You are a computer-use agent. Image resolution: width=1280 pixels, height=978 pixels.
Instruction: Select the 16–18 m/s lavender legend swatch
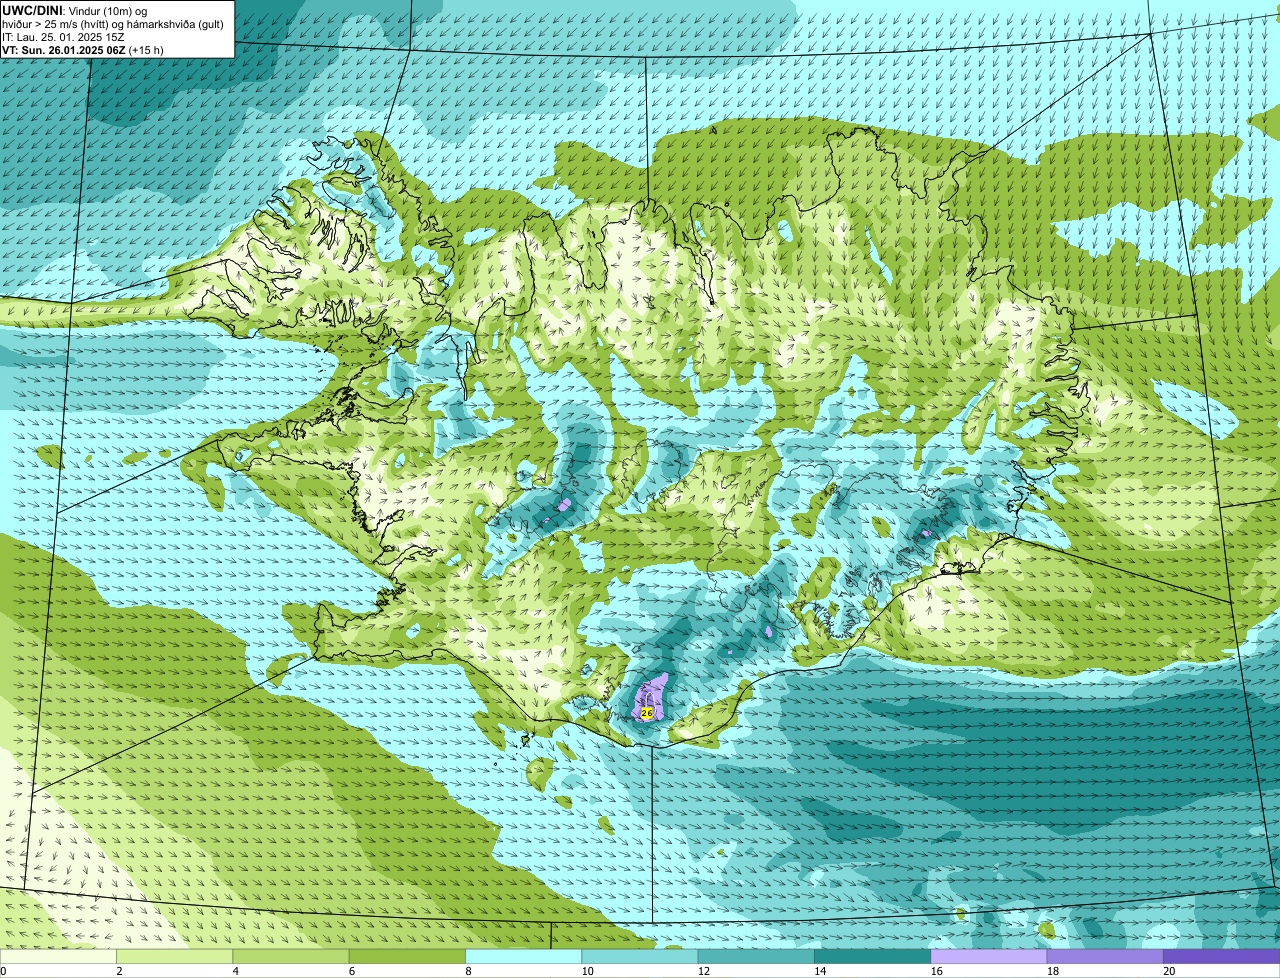989,956
